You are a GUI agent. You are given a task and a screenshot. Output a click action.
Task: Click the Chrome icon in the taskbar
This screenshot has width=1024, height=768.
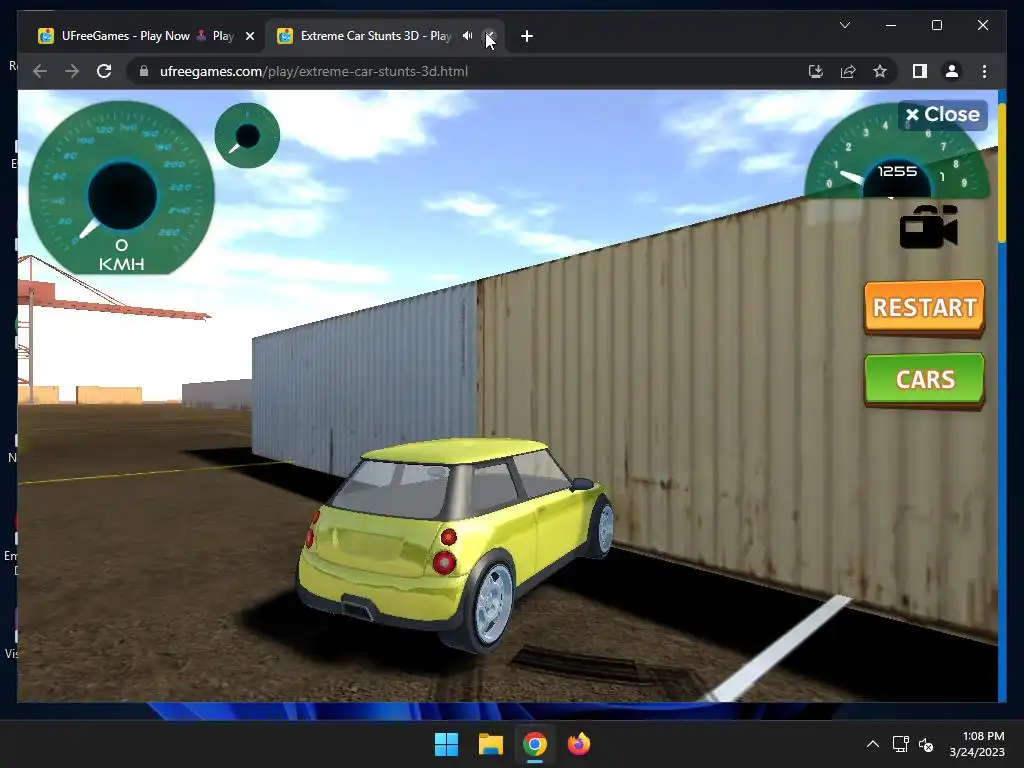(x=534, y=744)
